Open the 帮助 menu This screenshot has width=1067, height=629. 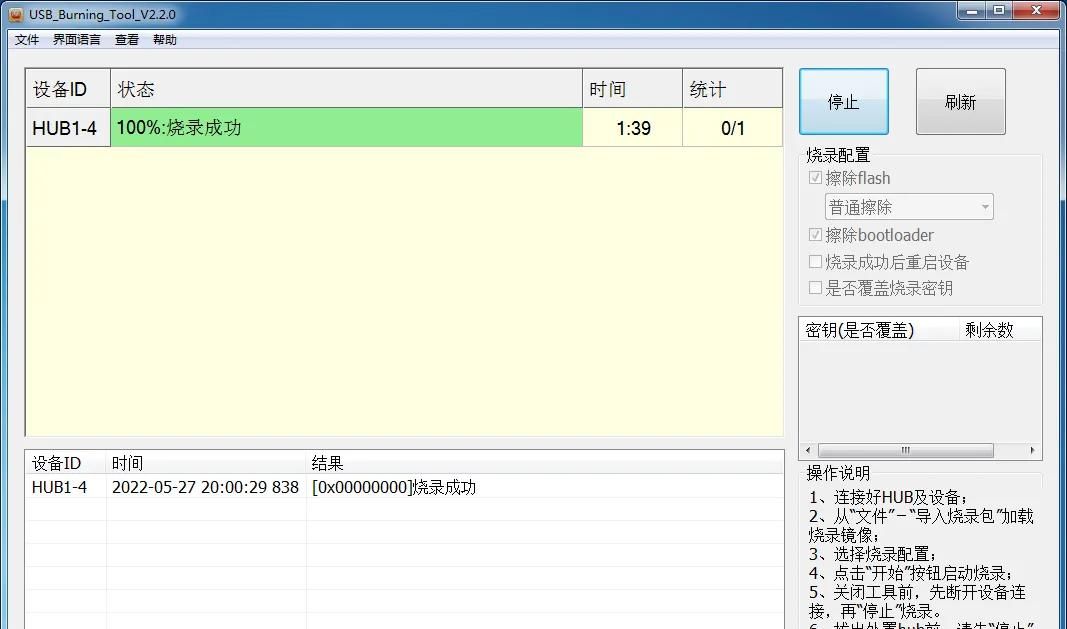pos(165,39)
